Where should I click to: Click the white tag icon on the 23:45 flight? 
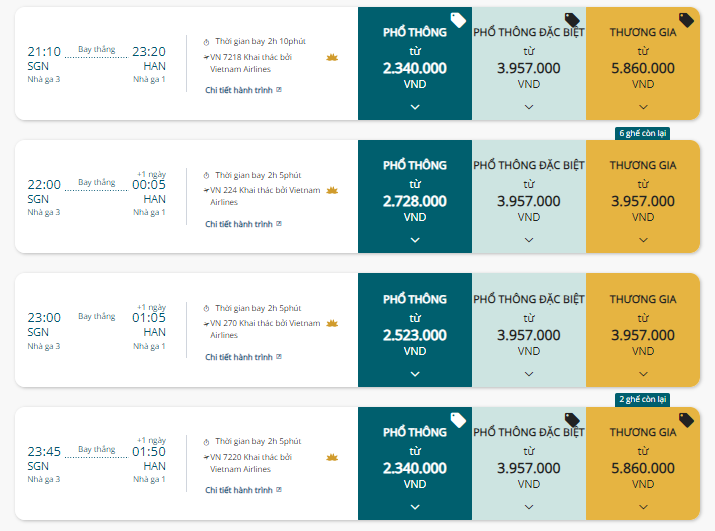coord(458,420)
